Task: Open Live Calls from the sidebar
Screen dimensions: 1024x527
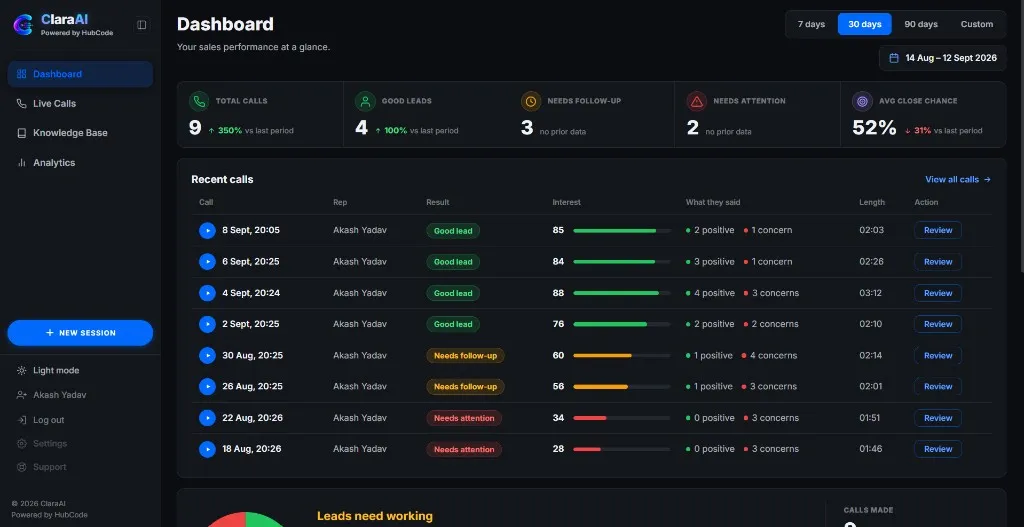Action: click(80, 103)
